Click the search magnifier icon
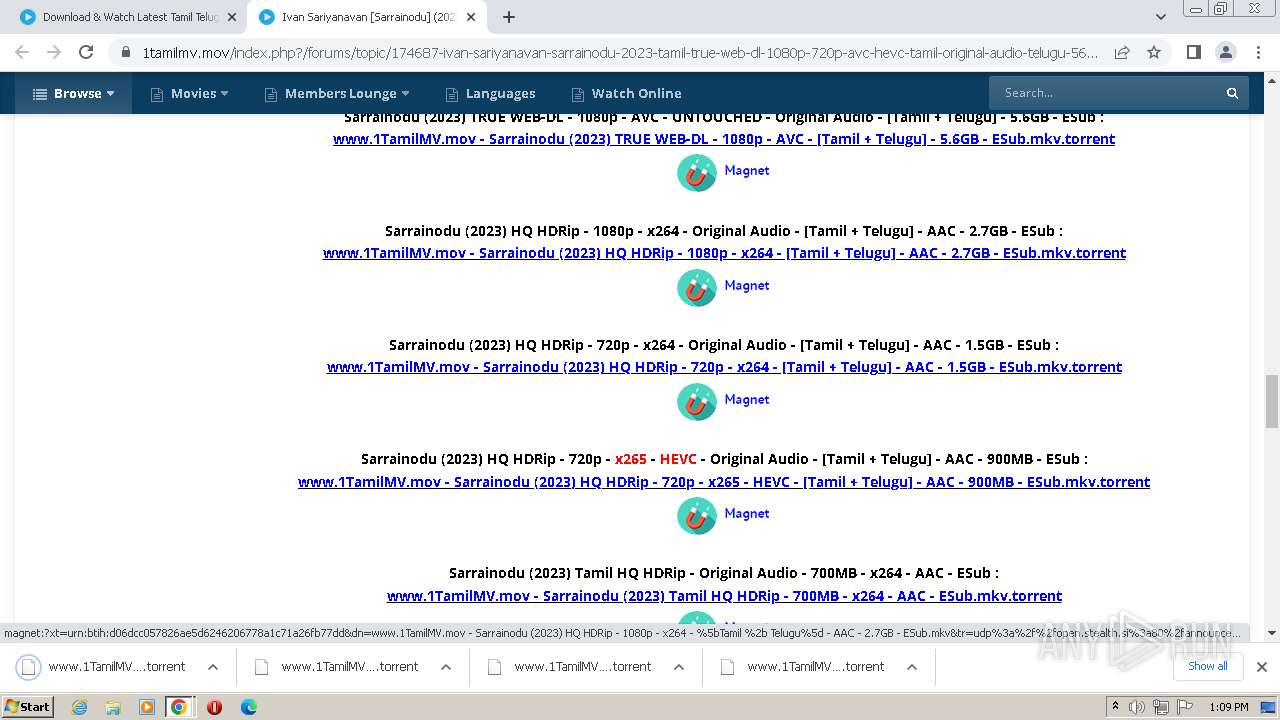 point(1233,93)
